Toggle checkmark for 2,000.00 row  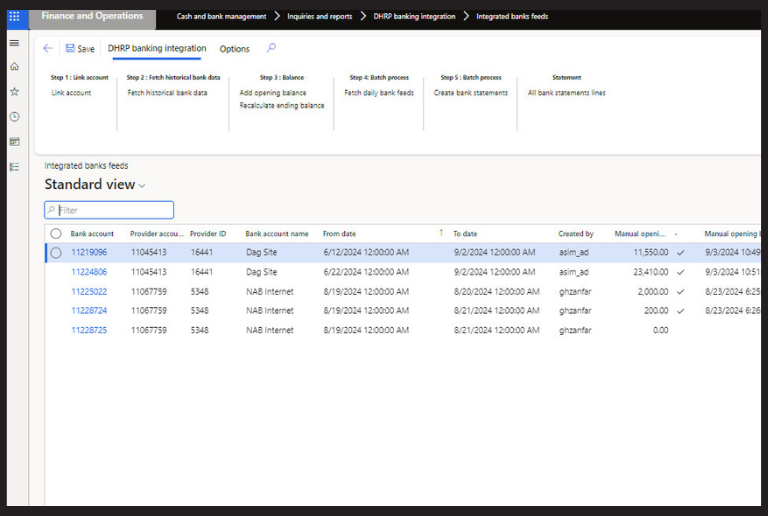pos(680,292)
